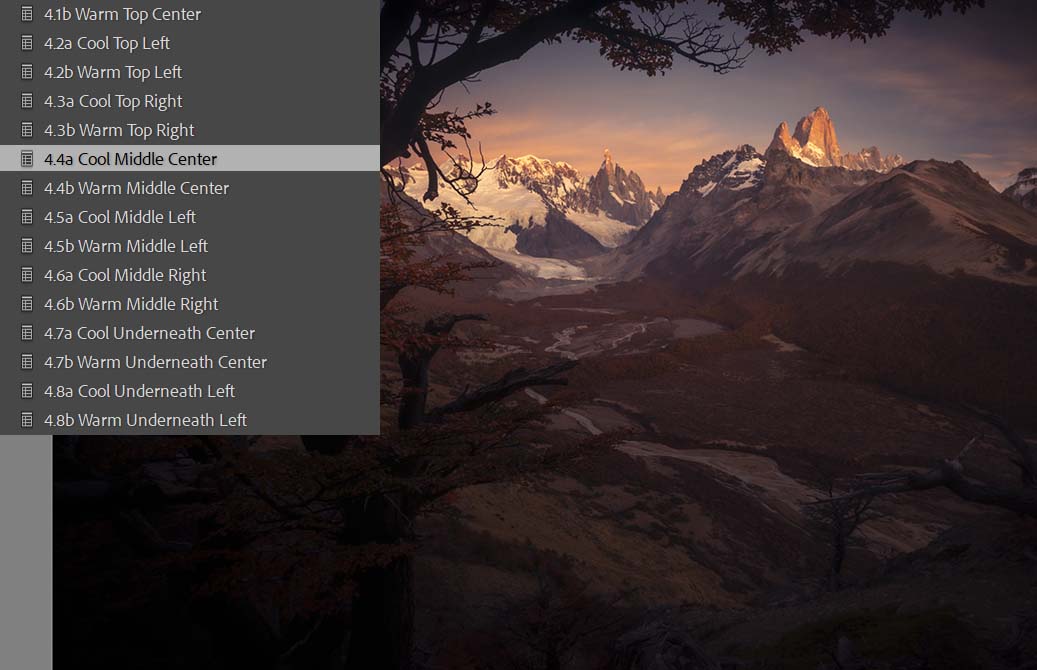
Task: Click the preset icon beside 4.5b Warm Middle Left
Action: [27, 246]
